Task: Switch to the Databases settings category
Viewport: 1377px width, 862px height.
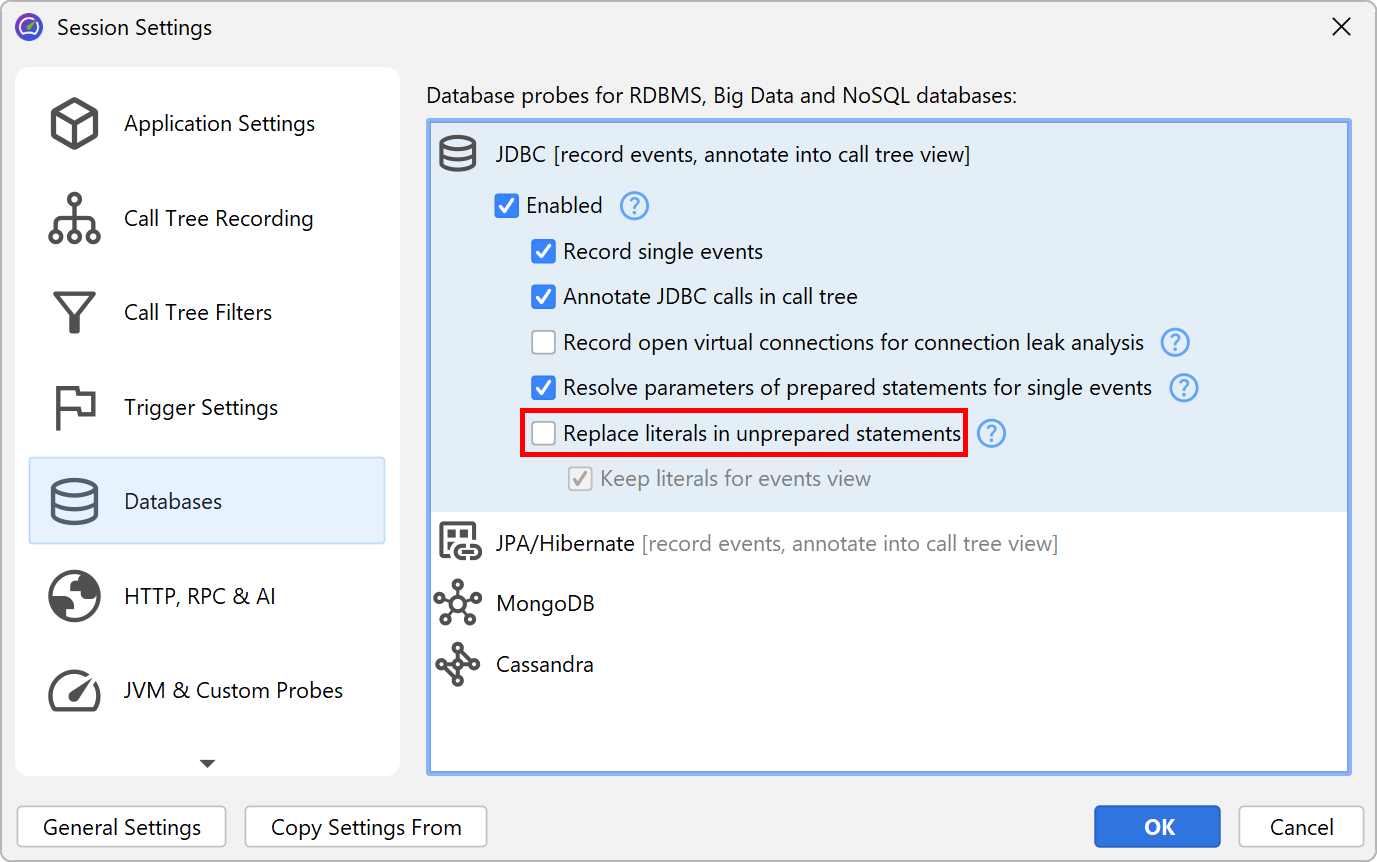Action: [x=207, y=501]
